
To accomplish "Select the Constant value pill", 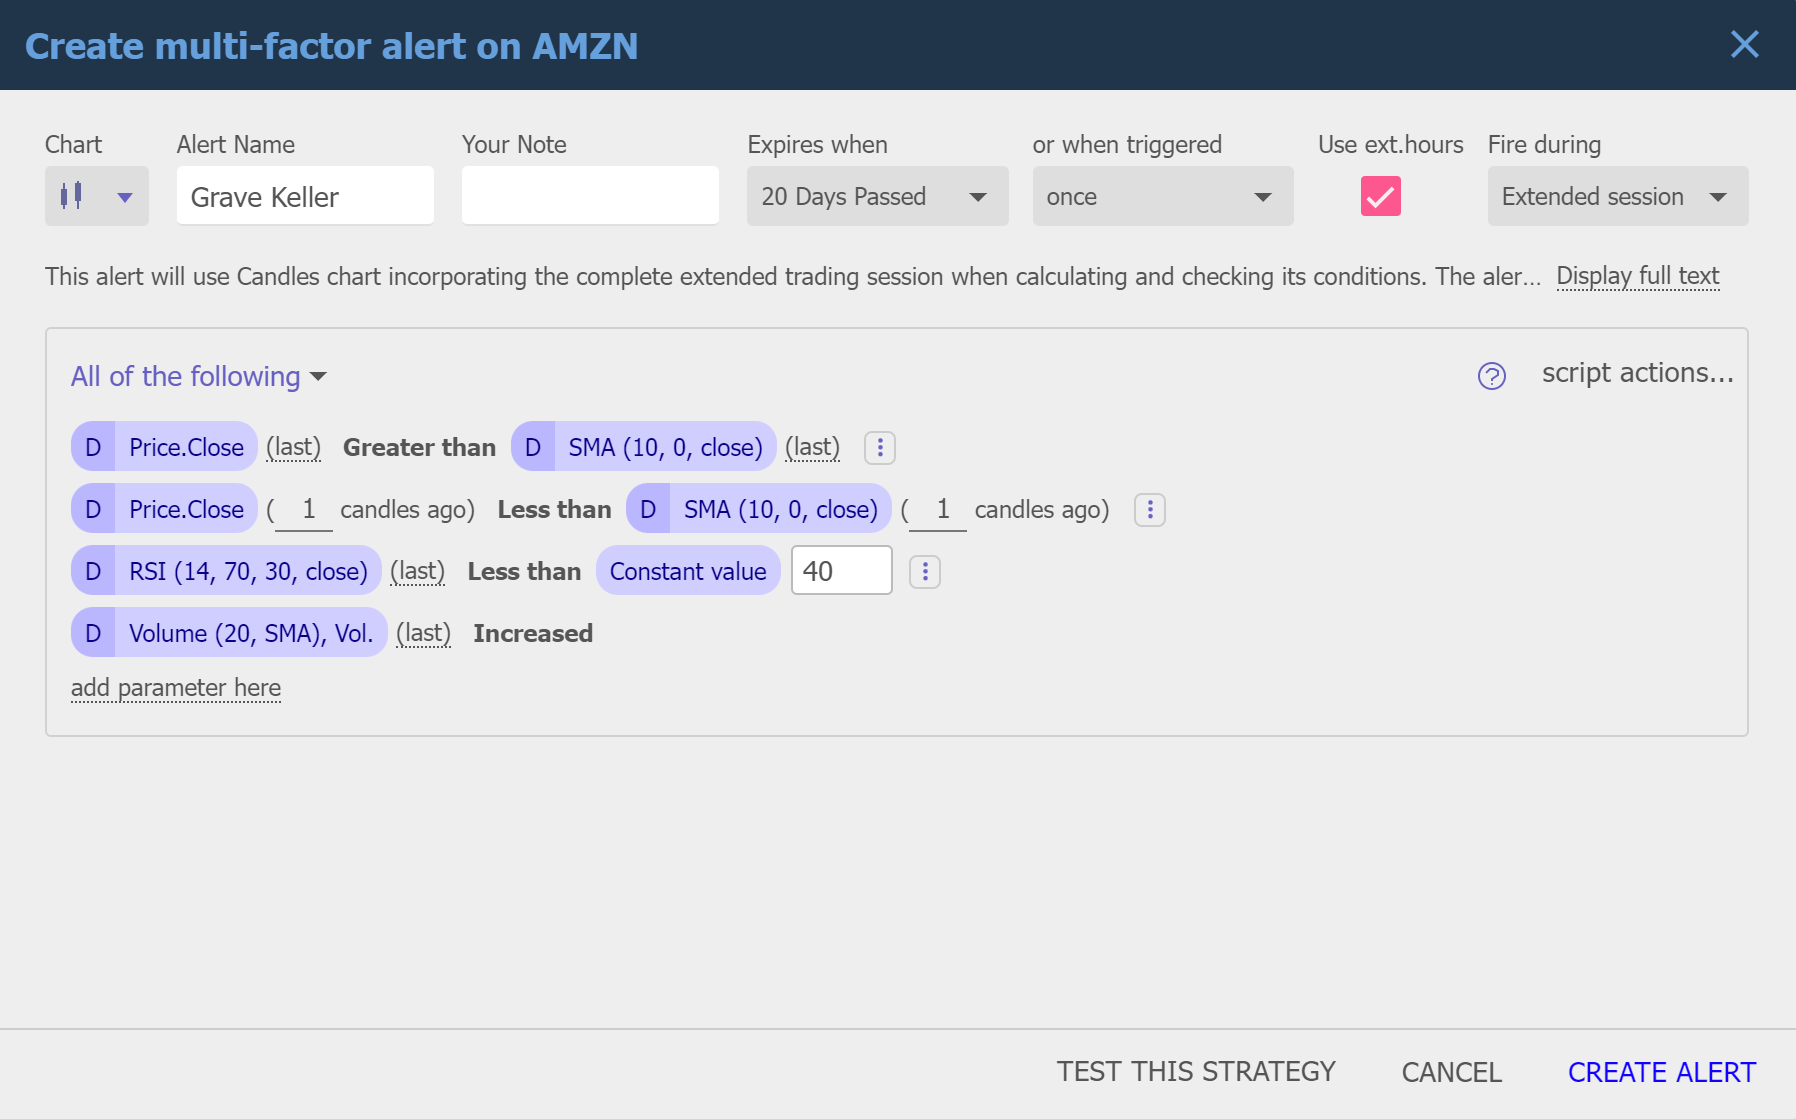I will coord(688,571).
